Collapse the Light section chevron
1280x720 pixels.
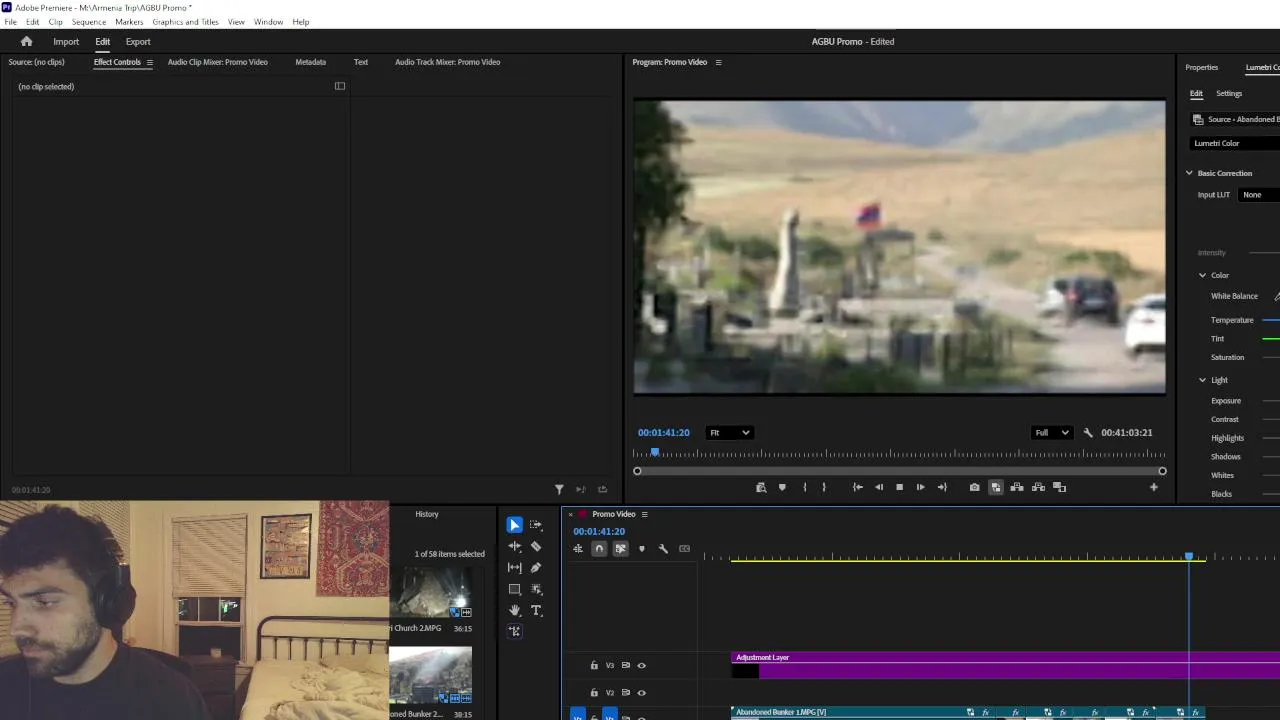1203,380
